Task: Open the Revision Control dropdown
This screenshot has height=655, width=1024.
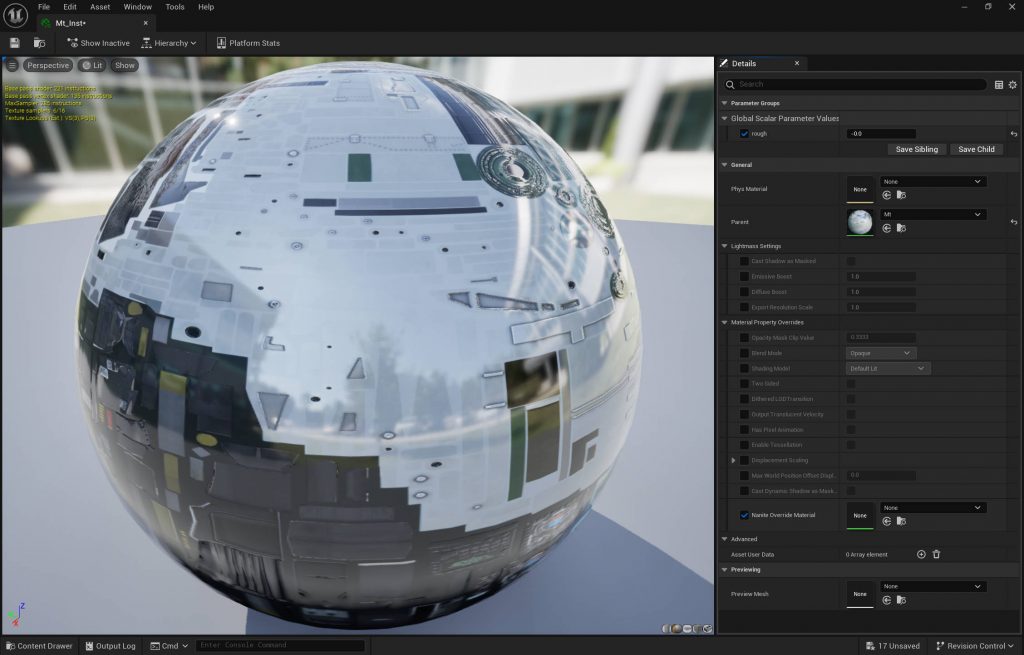Action: pos(974,646)
